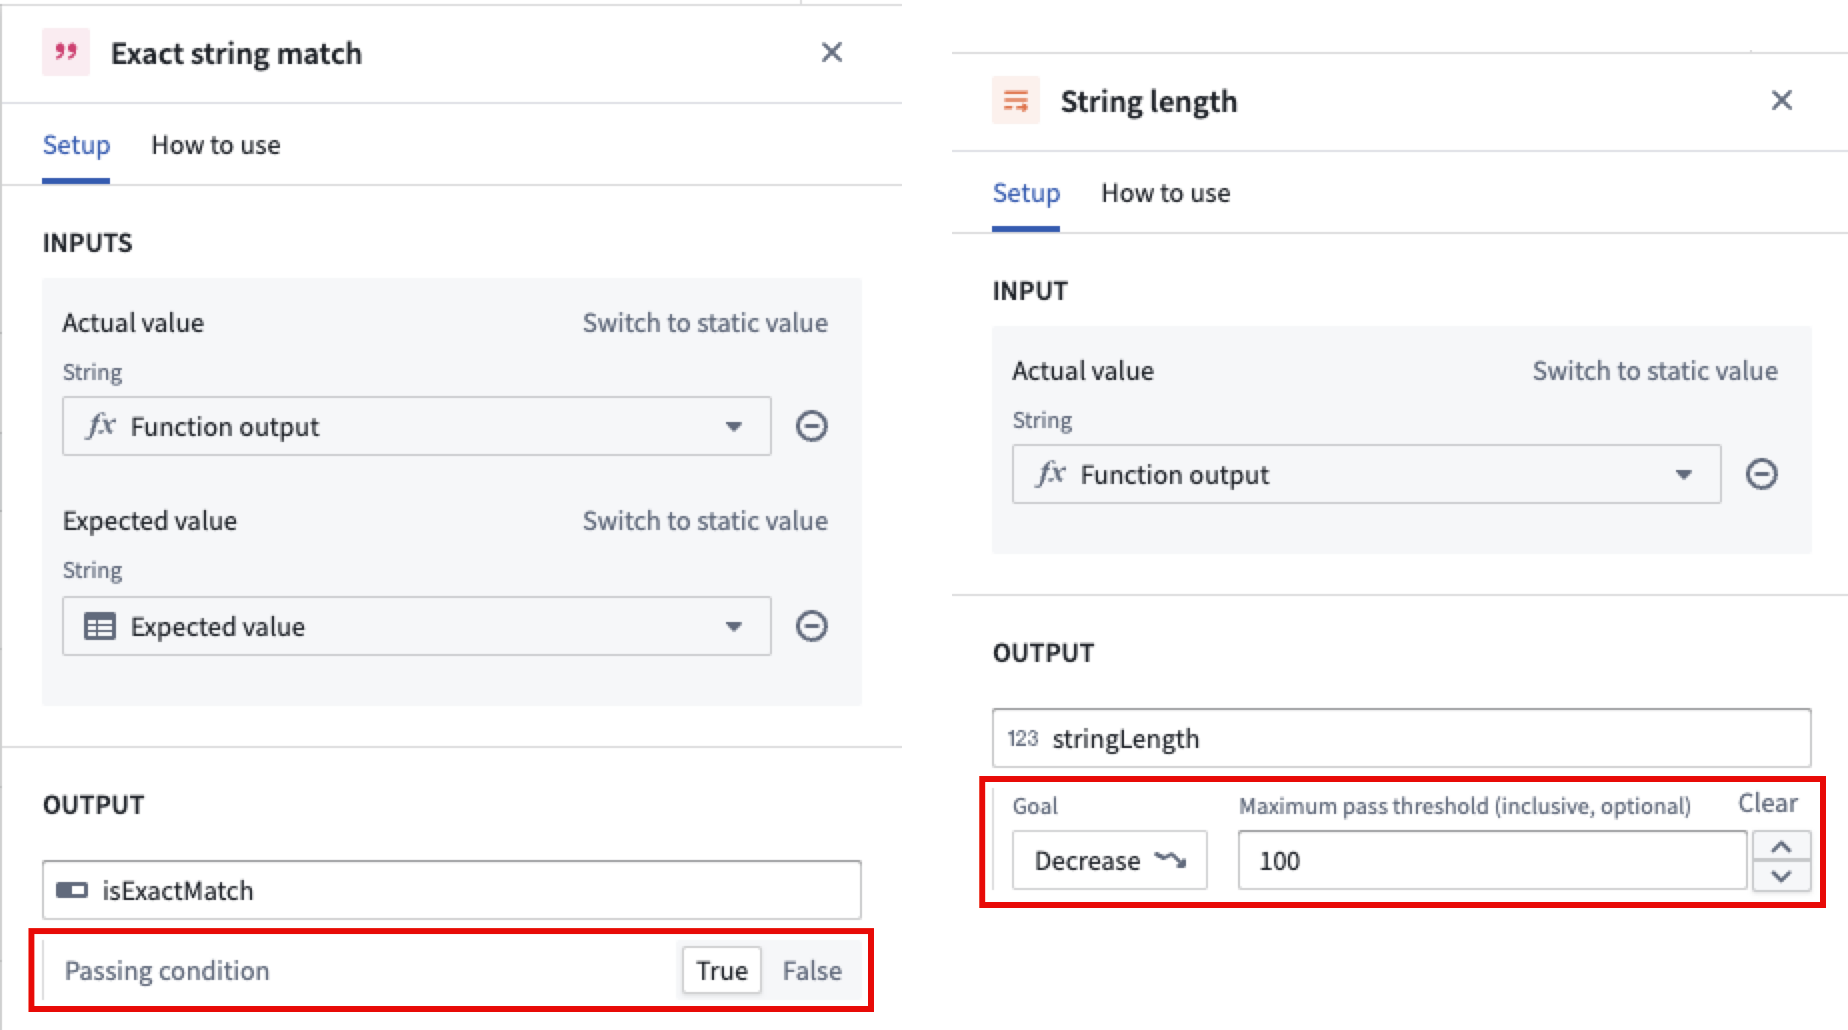Remove the Expected value input row
The image size is (1848, 1030).
[811, 627]
